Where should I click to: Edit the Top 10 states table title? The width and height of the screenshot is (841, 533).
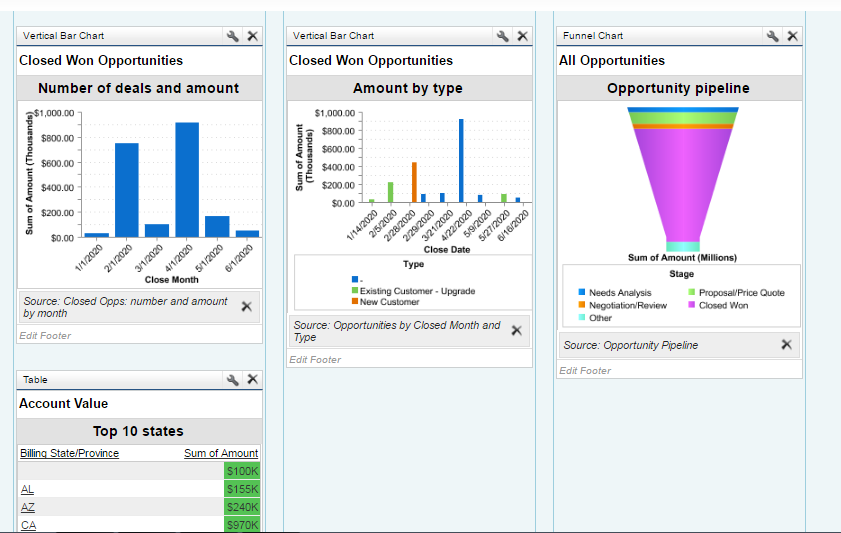[138, 432]
